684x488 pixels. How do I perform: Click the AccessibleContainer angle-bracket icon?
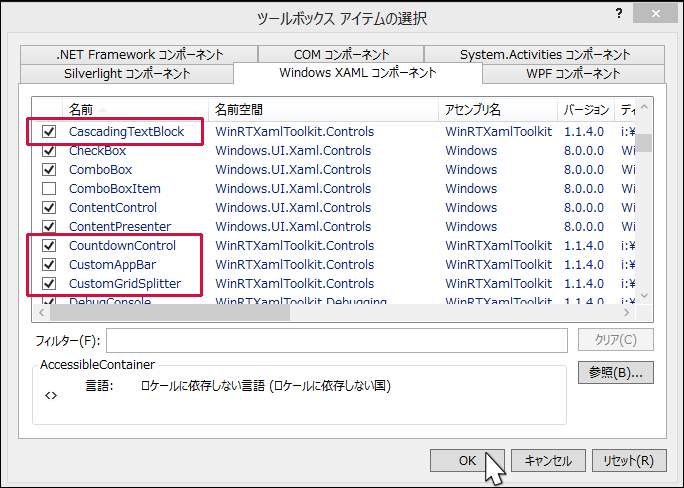pyautogui.click(x=51, y=396)
